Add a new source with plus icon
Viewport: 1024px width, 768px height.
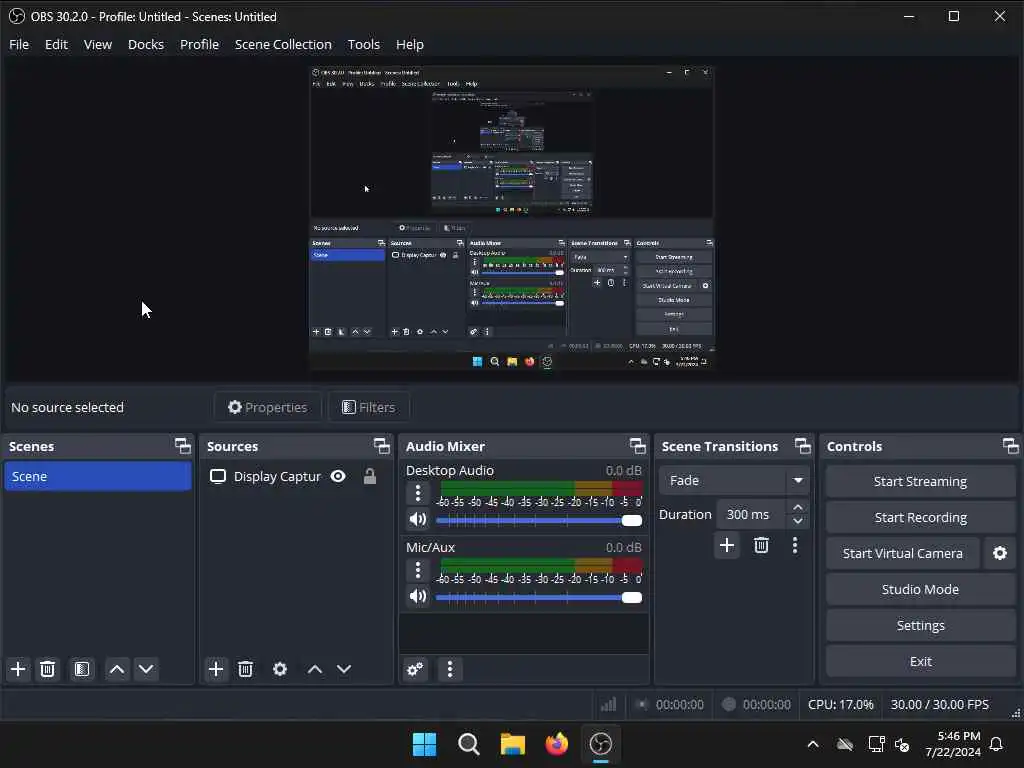[216, 669]
